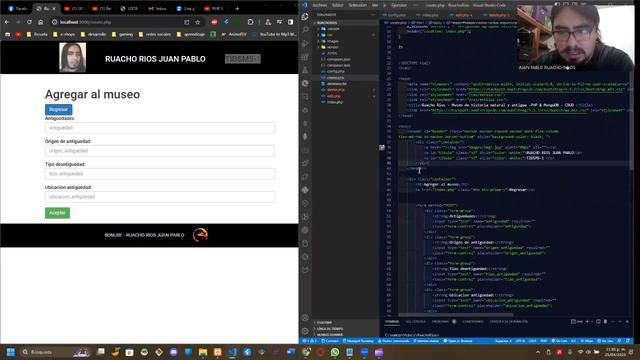Focus the Antiguedades input field
Image resolution: width=640 pixels, height=360 pixels.
click(x=160, y=128)
